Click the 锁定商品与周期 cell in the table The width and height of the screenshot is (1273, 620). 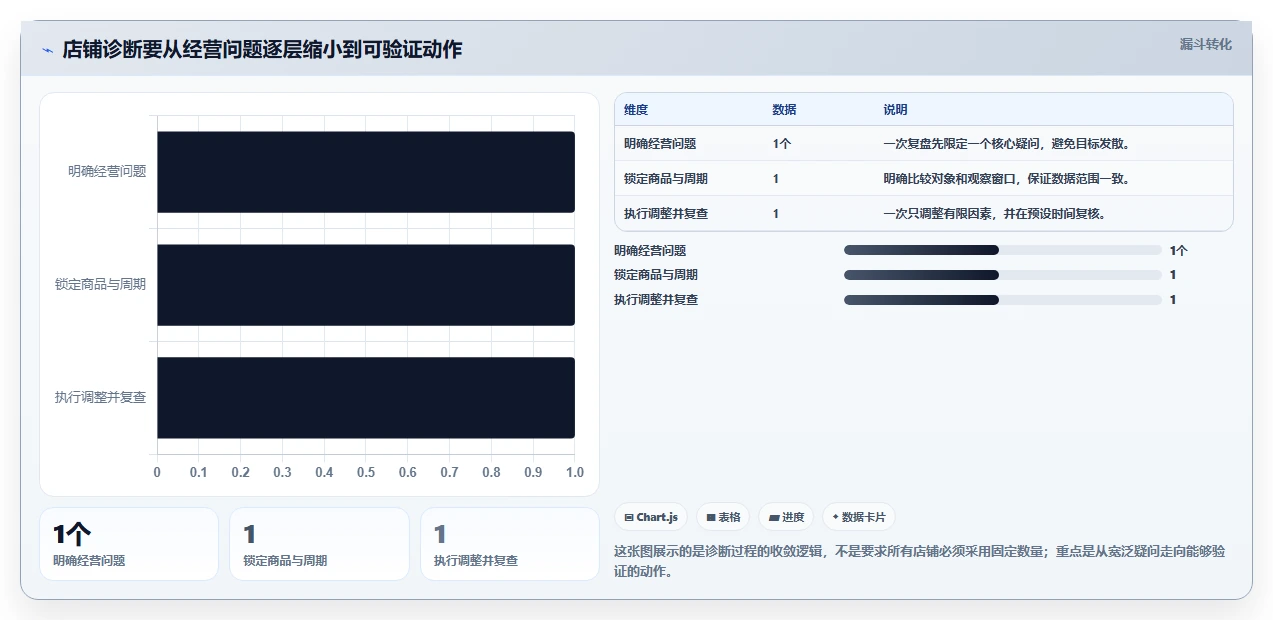(x=666, y=179)
